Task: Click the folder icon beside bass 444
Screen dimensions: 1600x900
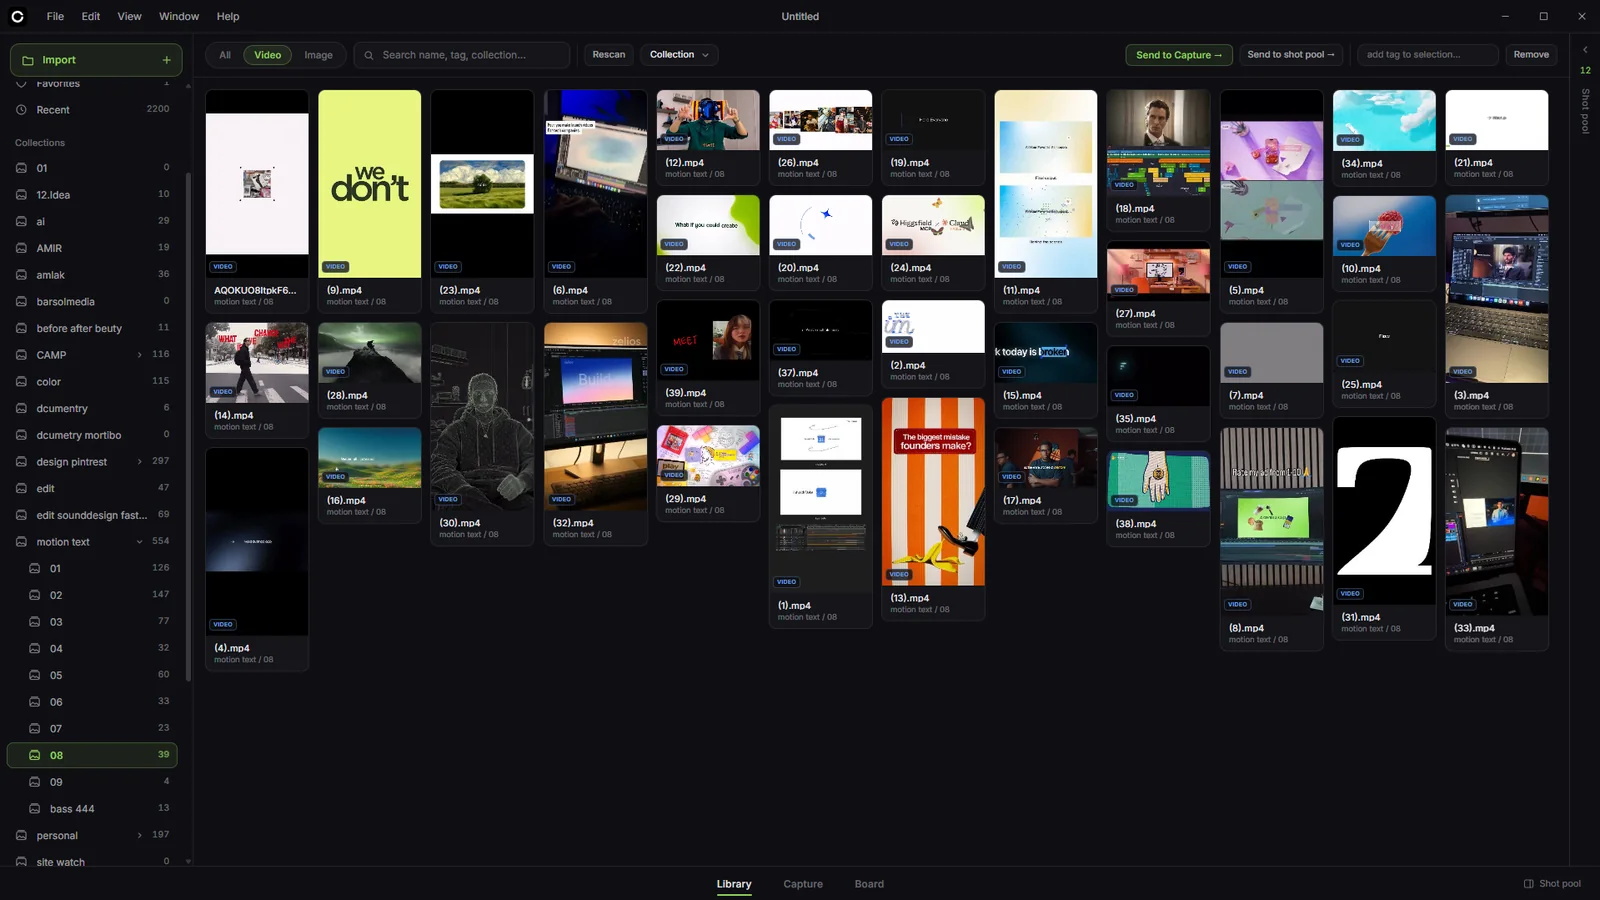Action: 35,809
